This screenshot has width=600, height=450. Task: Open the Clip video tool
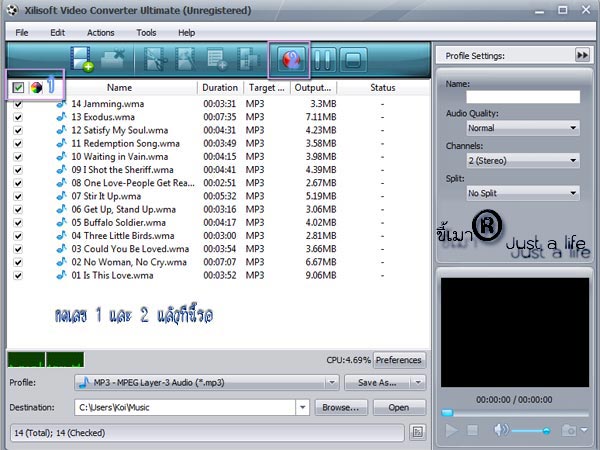[x=155, y=59]
